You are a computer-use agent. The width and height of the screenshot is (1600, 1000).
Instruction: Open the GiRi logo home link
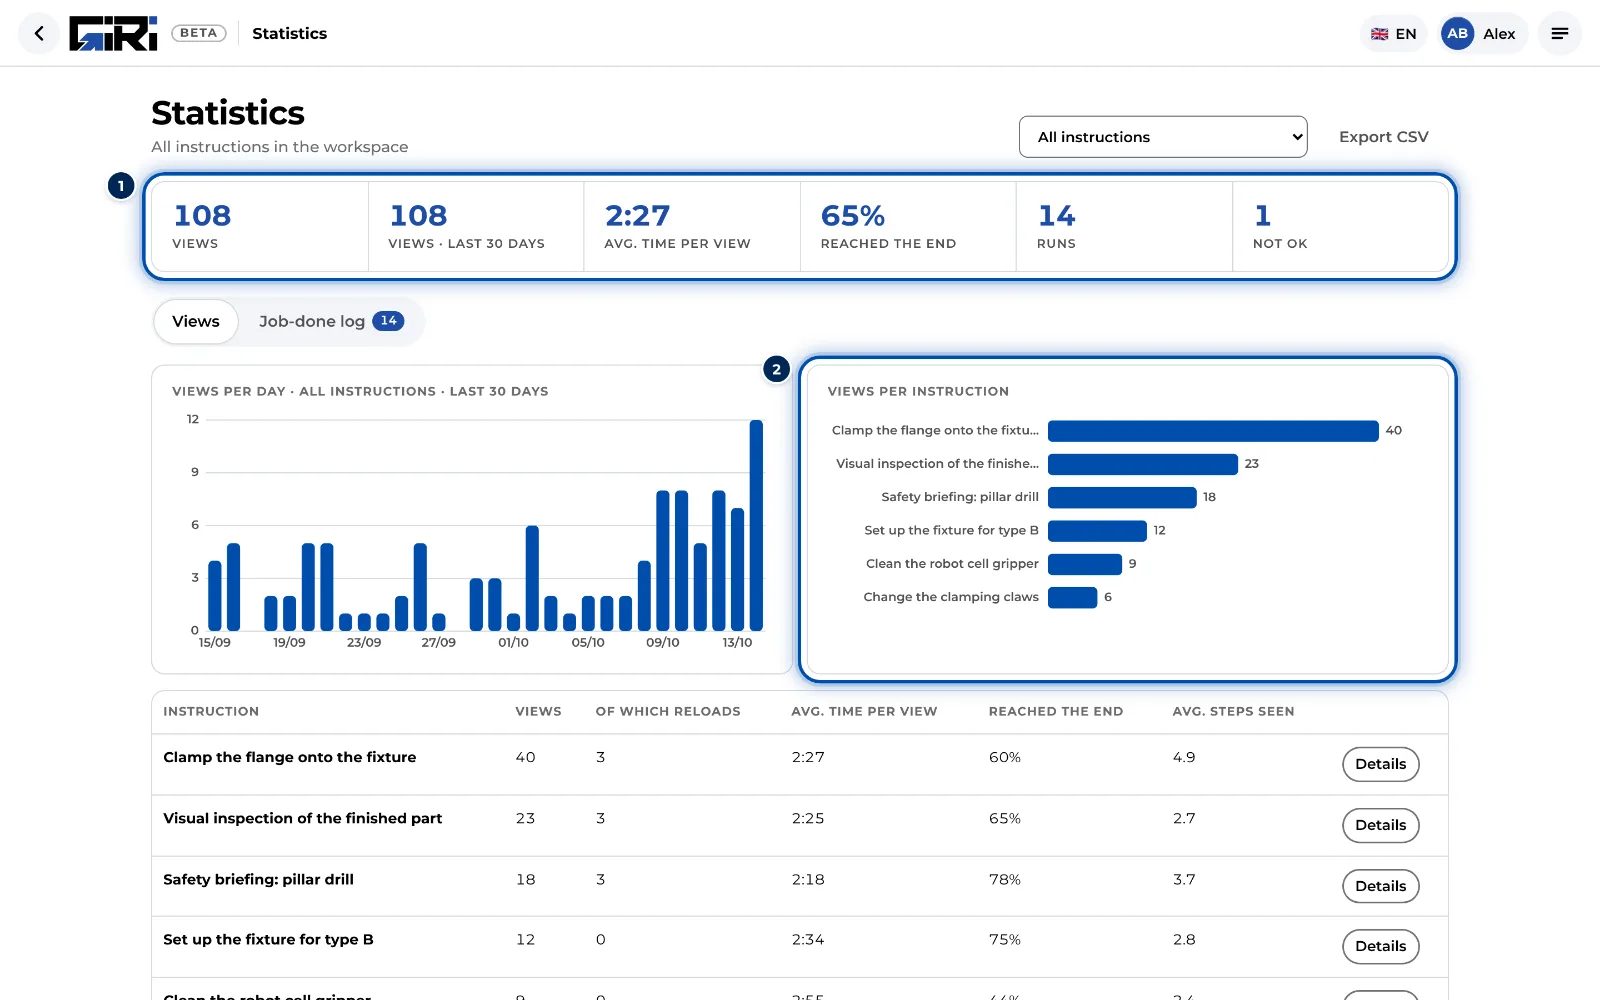coord(113,33)
